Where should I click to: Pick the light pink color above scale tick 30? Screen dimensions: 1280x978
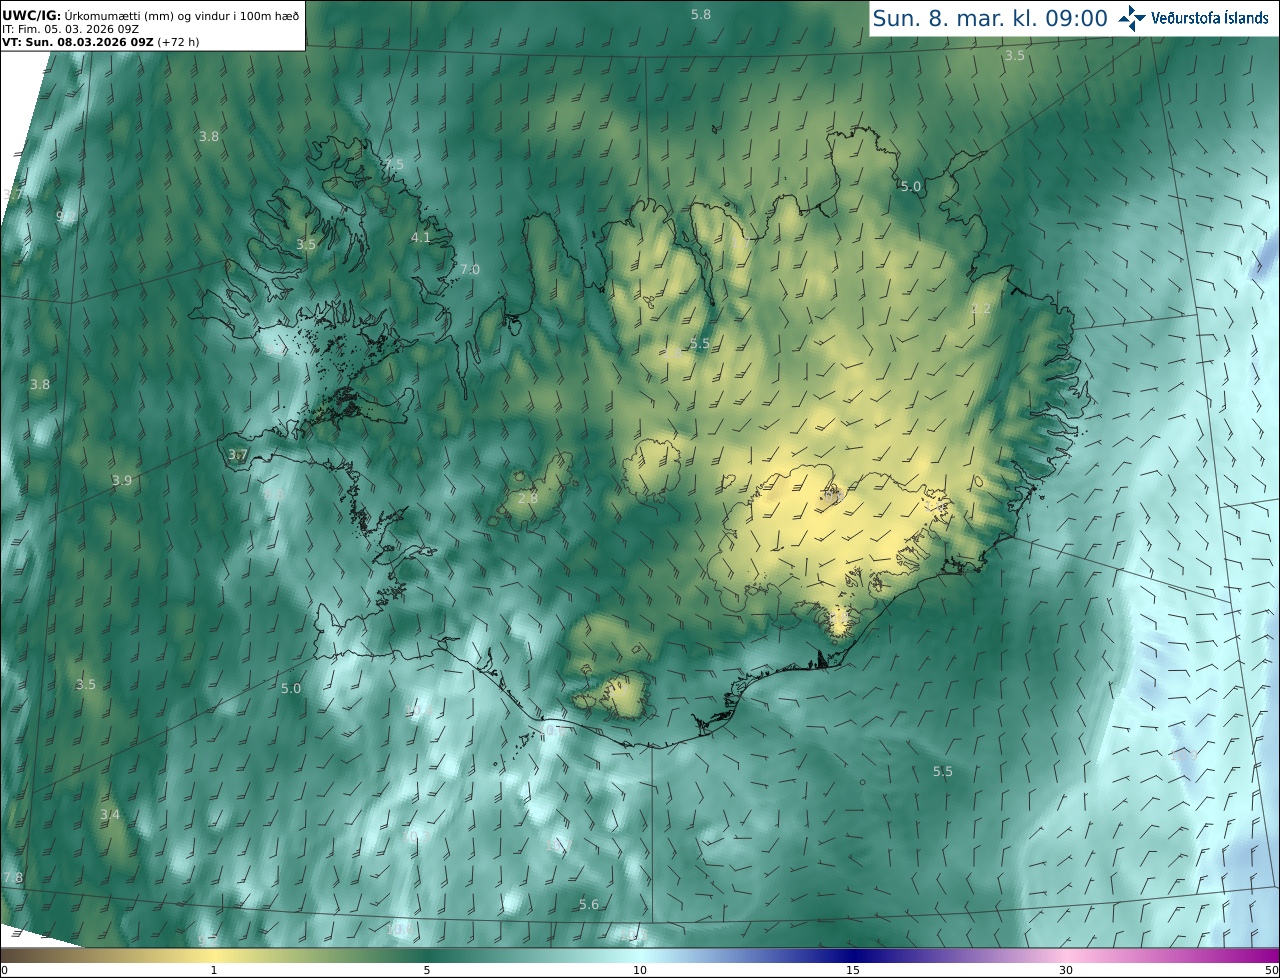1066,956
